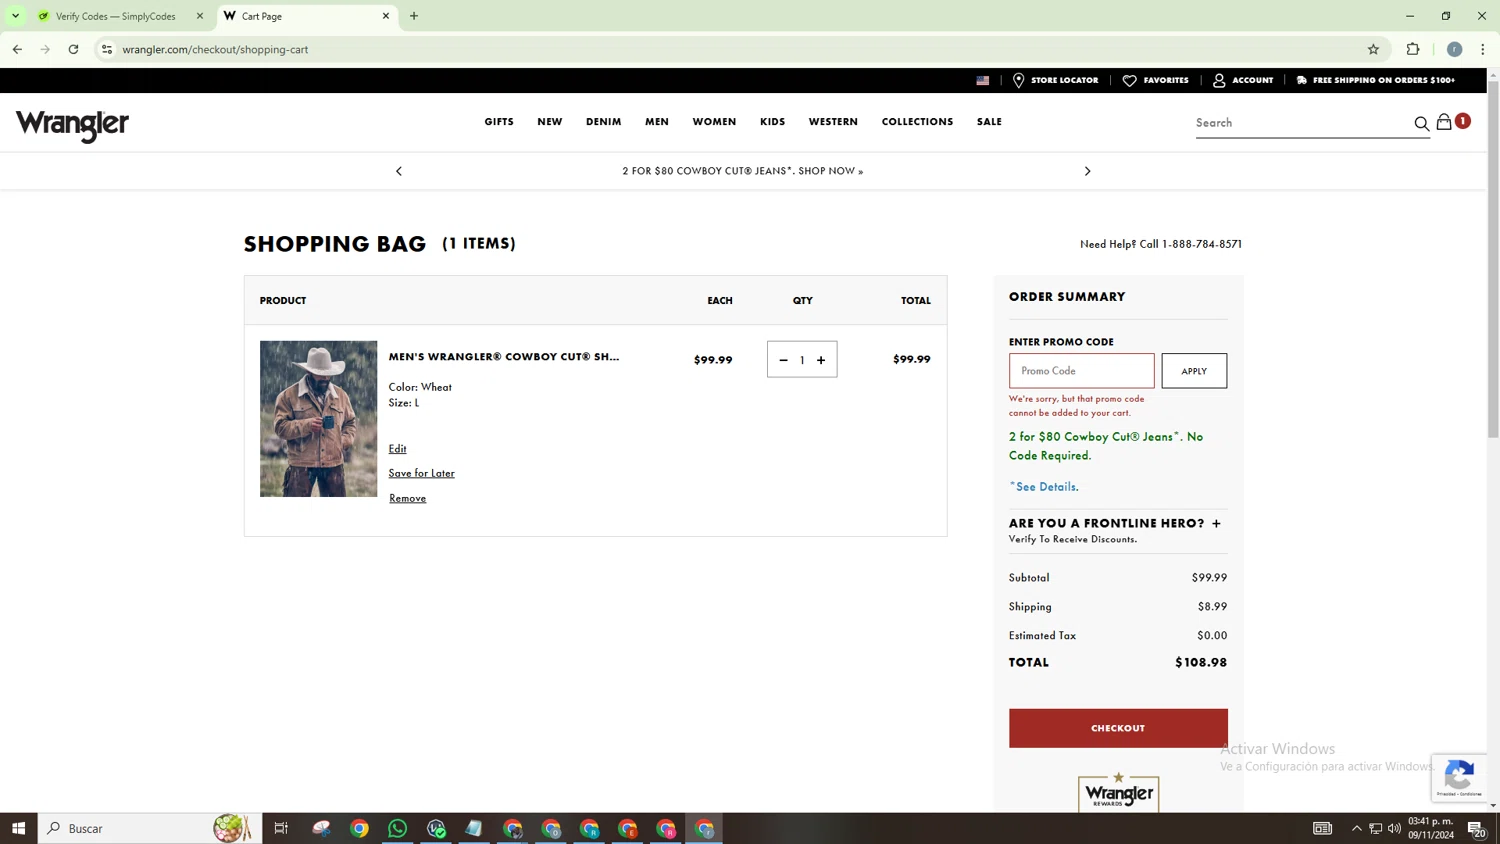This screenshot has width=1500, height=844.
Task: Go back in browser history
Action: (x=17, y=49)
